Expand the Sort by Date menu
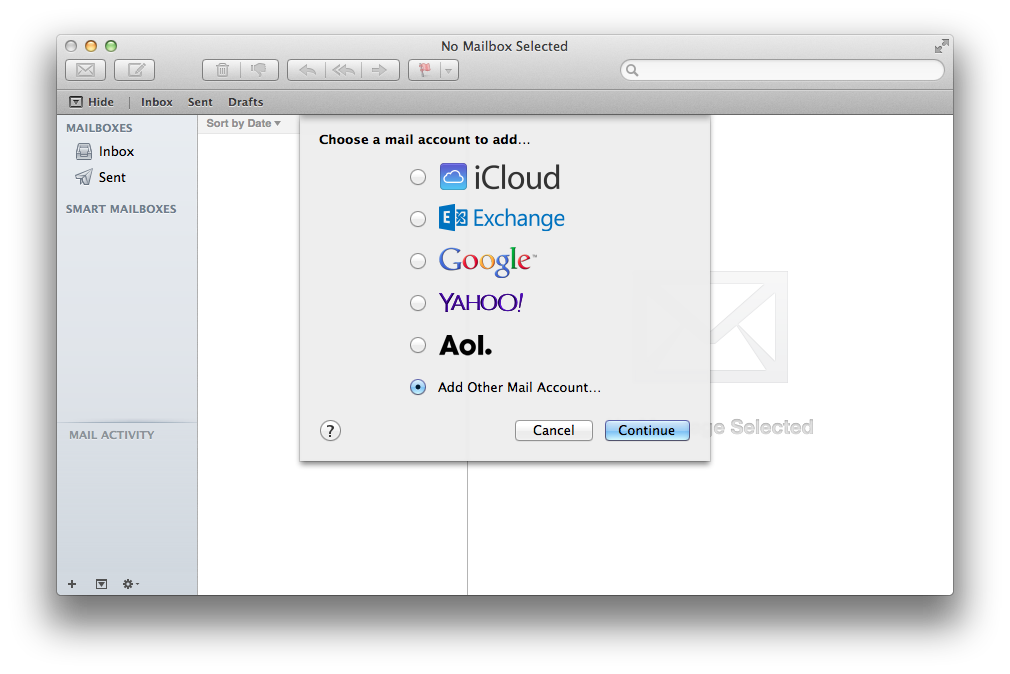 click(x=243, y=124)
